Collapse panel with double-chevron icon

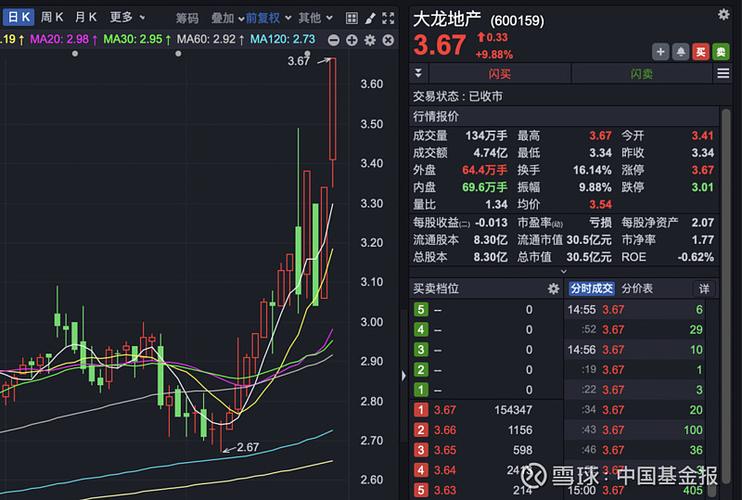[418, 73]
